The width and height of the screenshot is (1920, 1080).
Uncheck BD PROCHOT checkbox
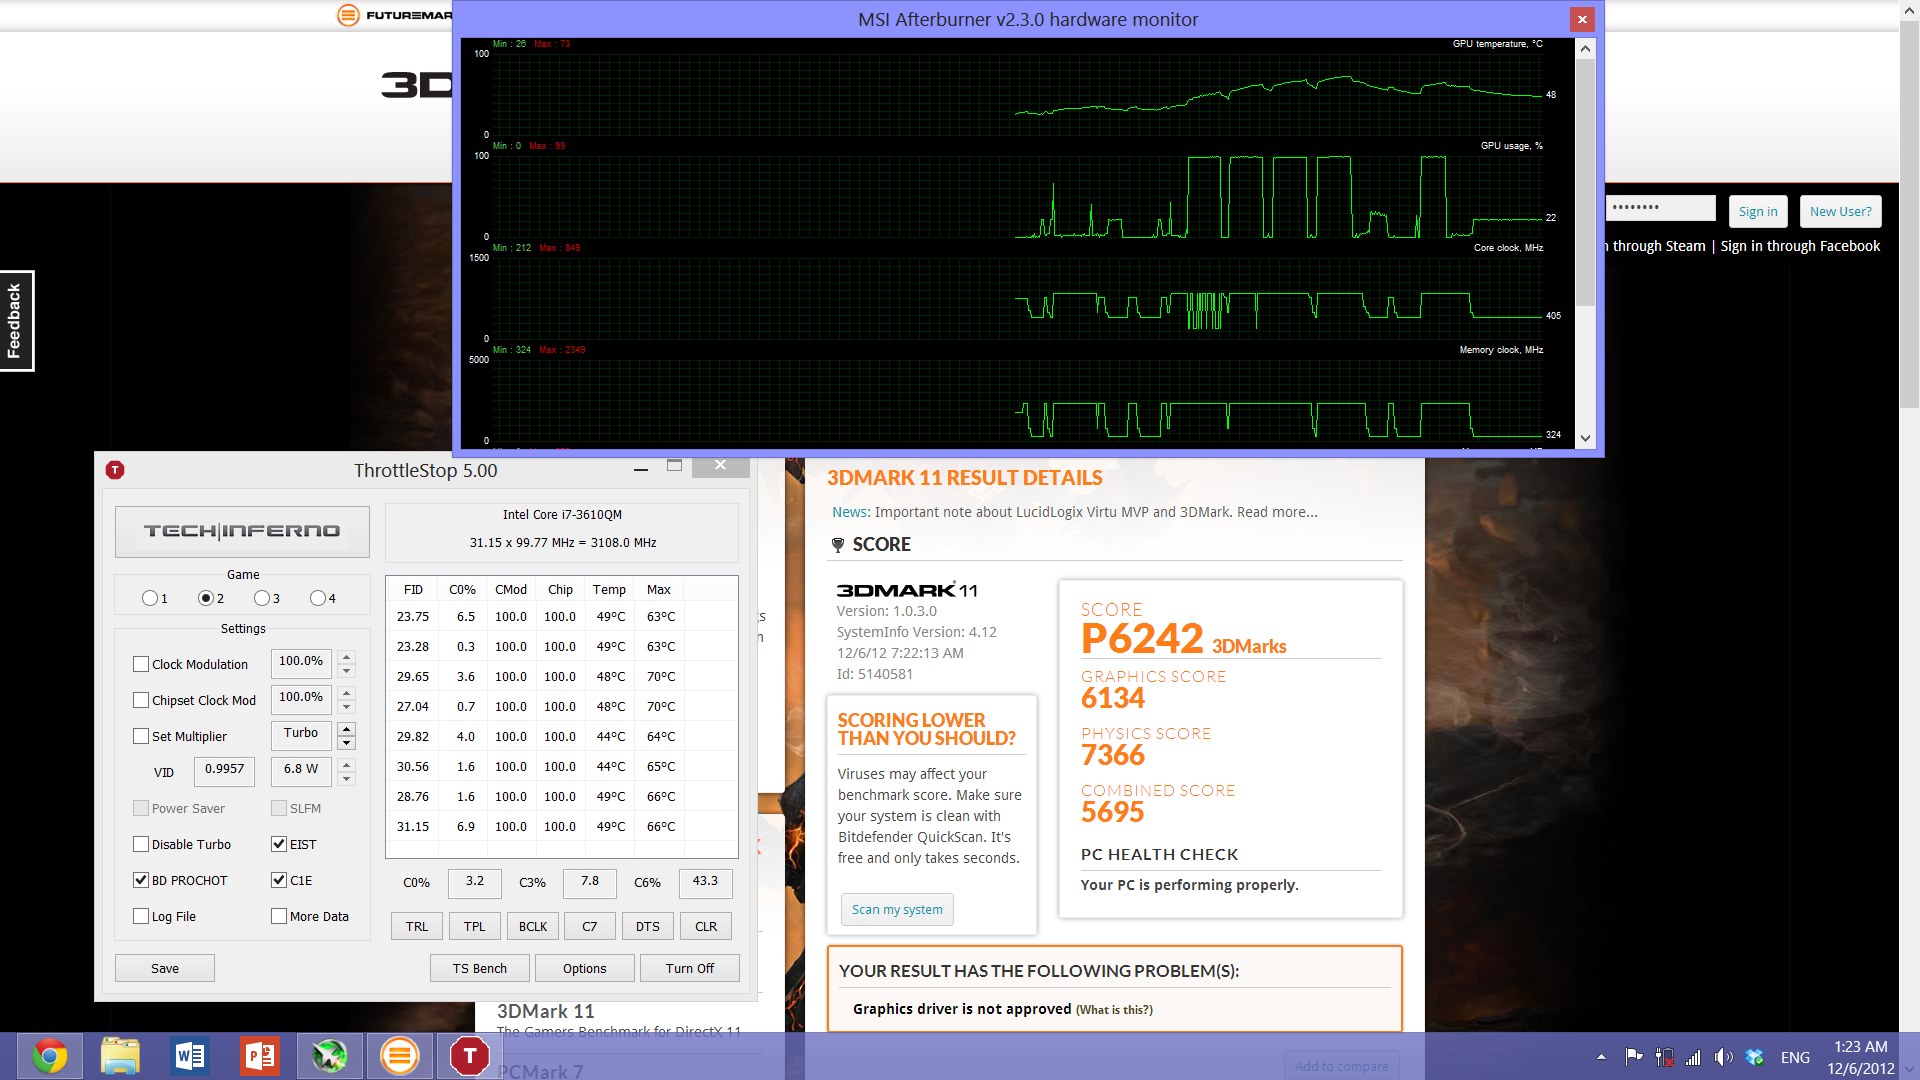(141, 880)
